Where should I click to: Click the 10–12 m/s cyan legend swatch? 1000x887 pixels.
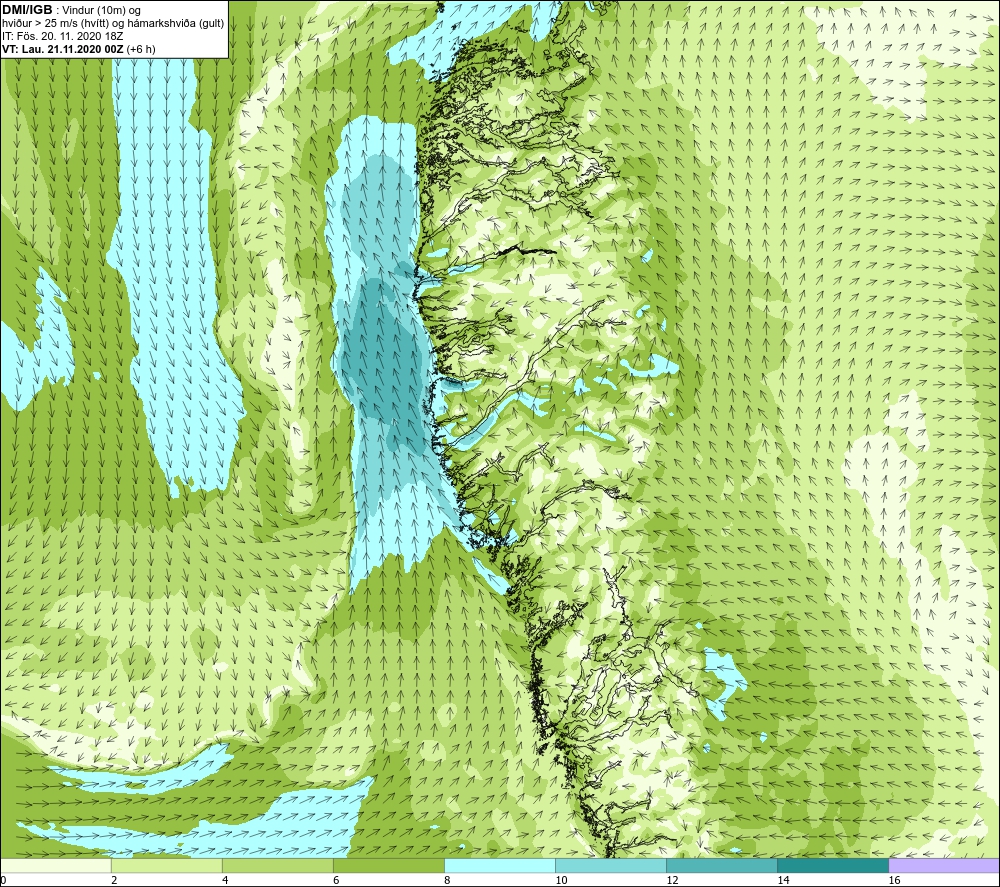coord(610,866)
